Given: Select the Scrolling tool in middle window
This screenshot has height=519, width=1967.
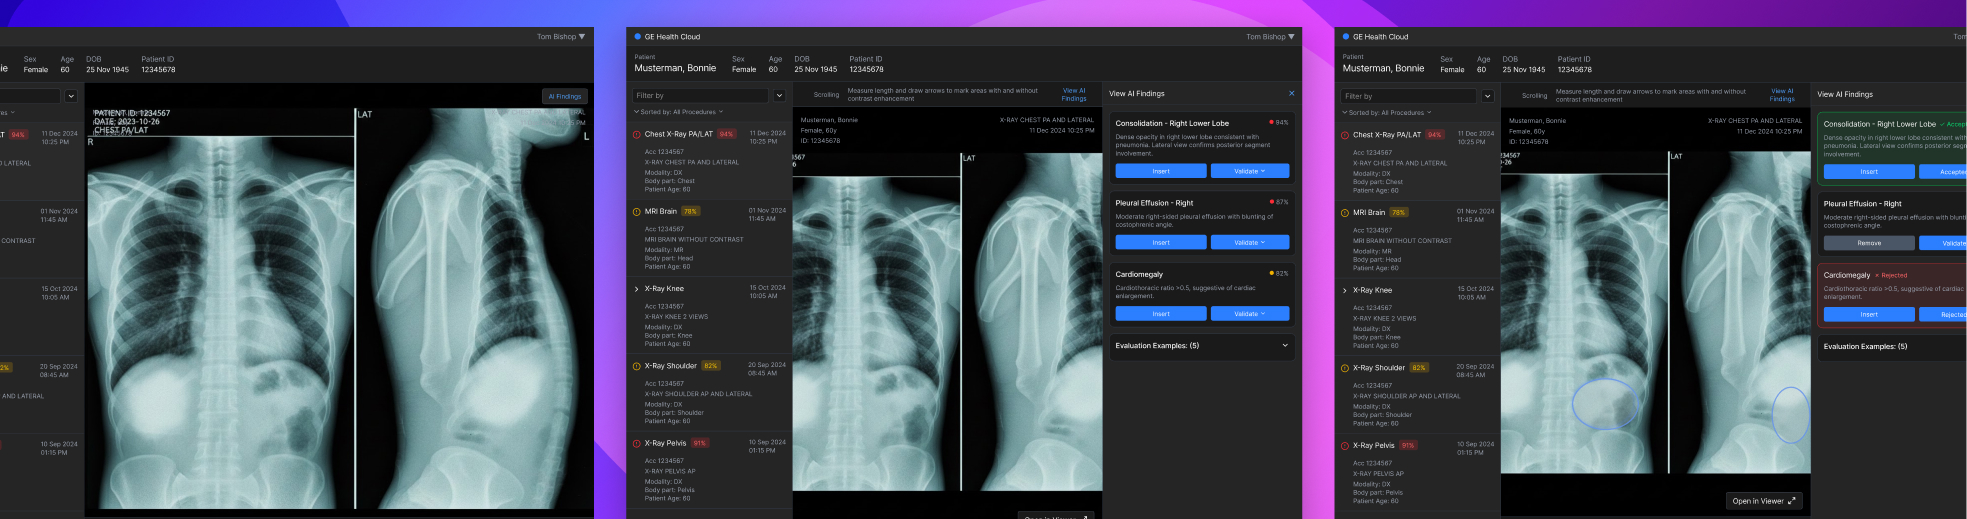Looking at the screenshot, I should coord(826,95).
